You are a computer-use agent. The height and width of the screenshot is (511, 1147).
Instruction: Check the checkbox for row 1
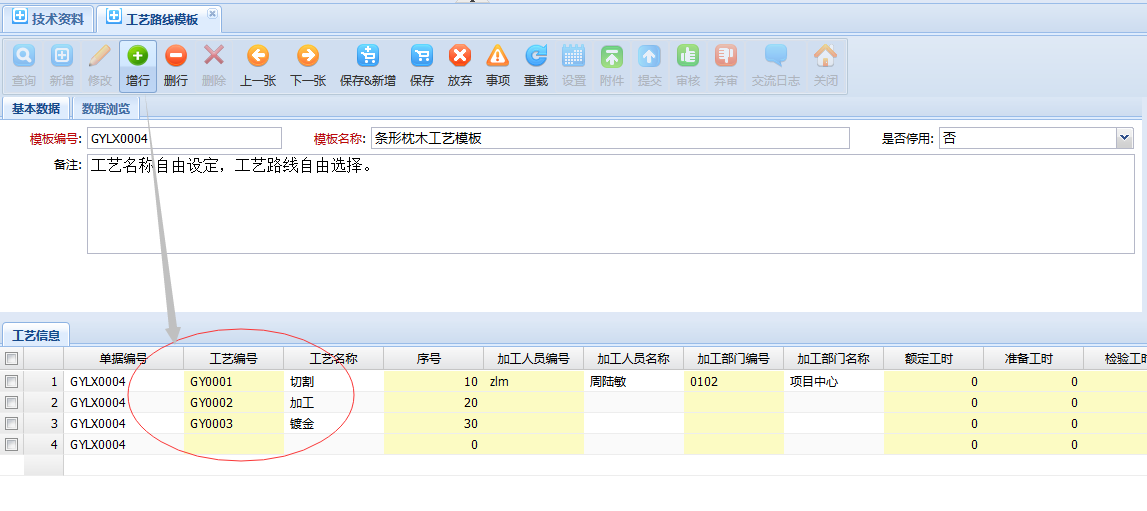12,381
